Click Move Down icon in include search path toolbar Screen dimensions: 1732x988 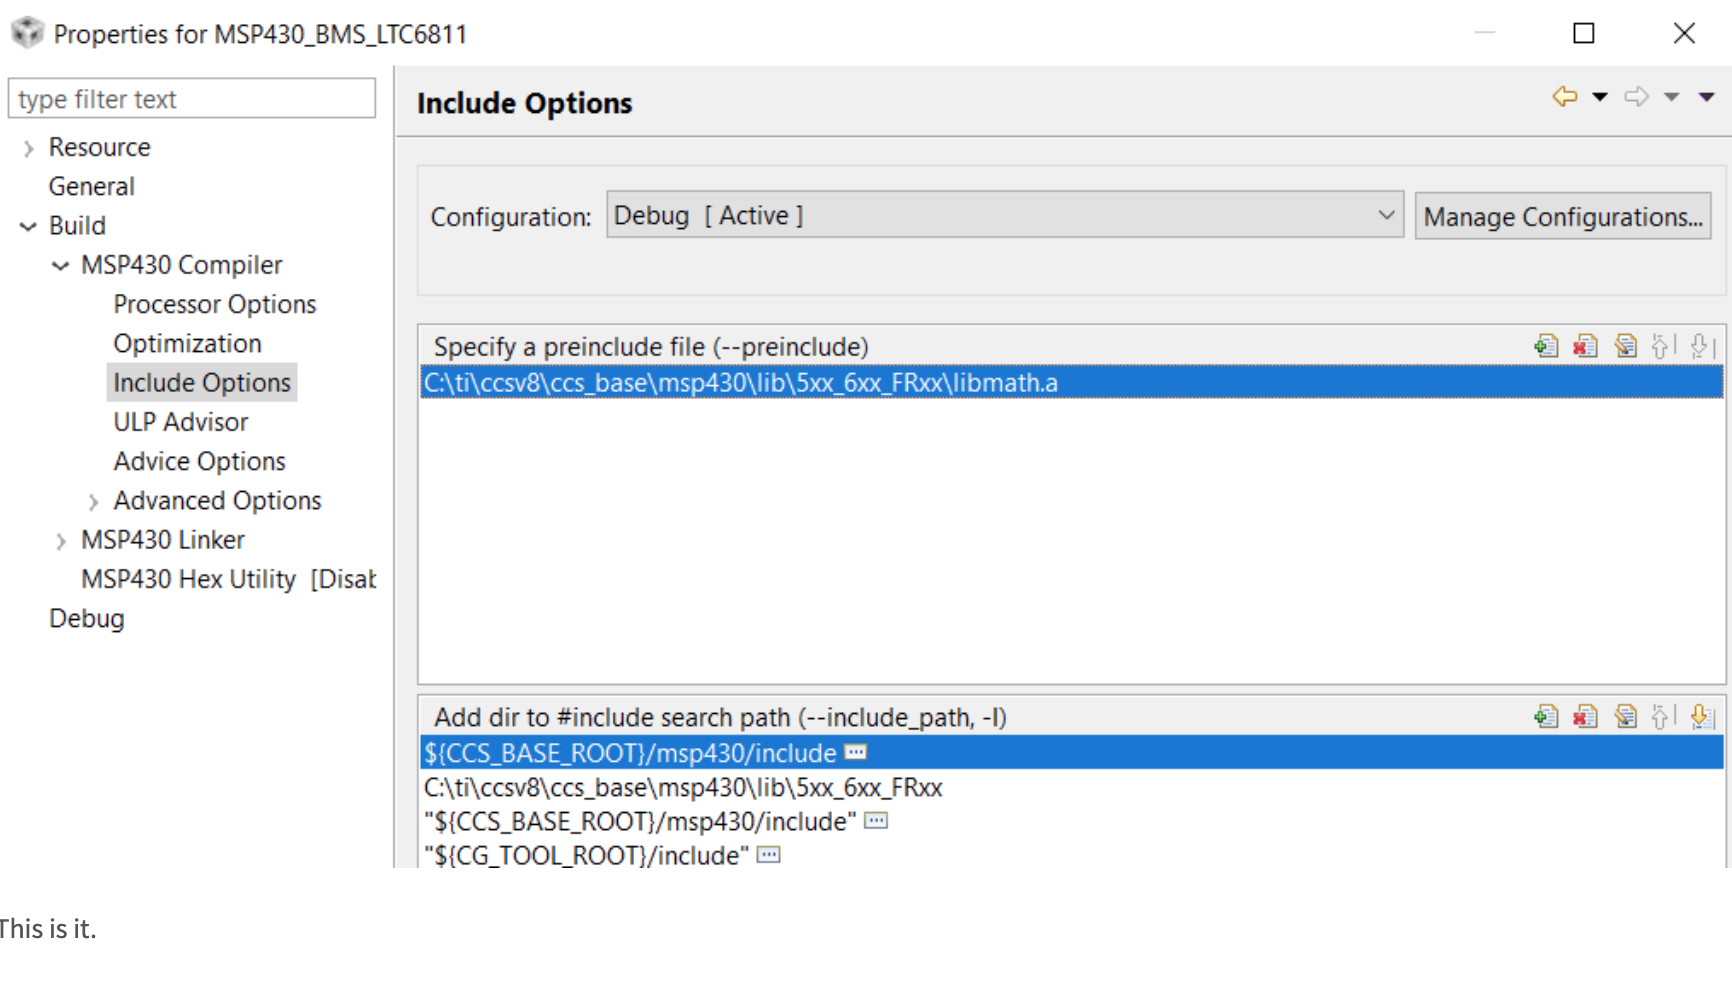1702,717
